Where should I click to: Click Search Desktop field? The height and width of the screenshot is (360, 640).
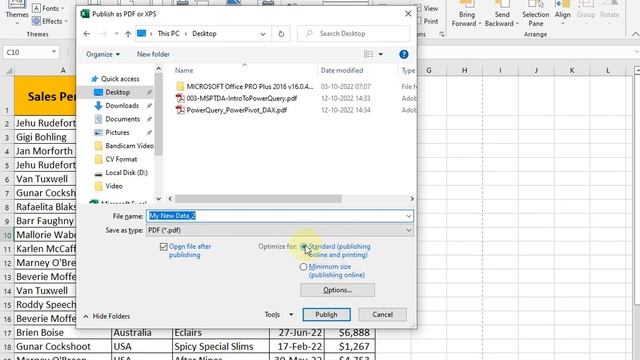tap(353, 34)
